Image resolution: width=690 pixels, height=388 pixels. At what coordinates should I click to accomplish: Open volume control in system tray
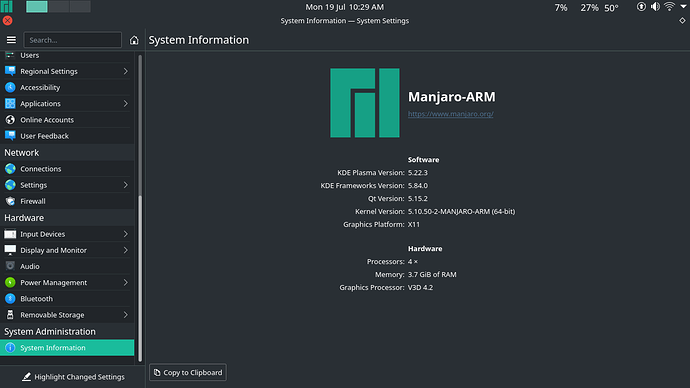pos(655,7)
